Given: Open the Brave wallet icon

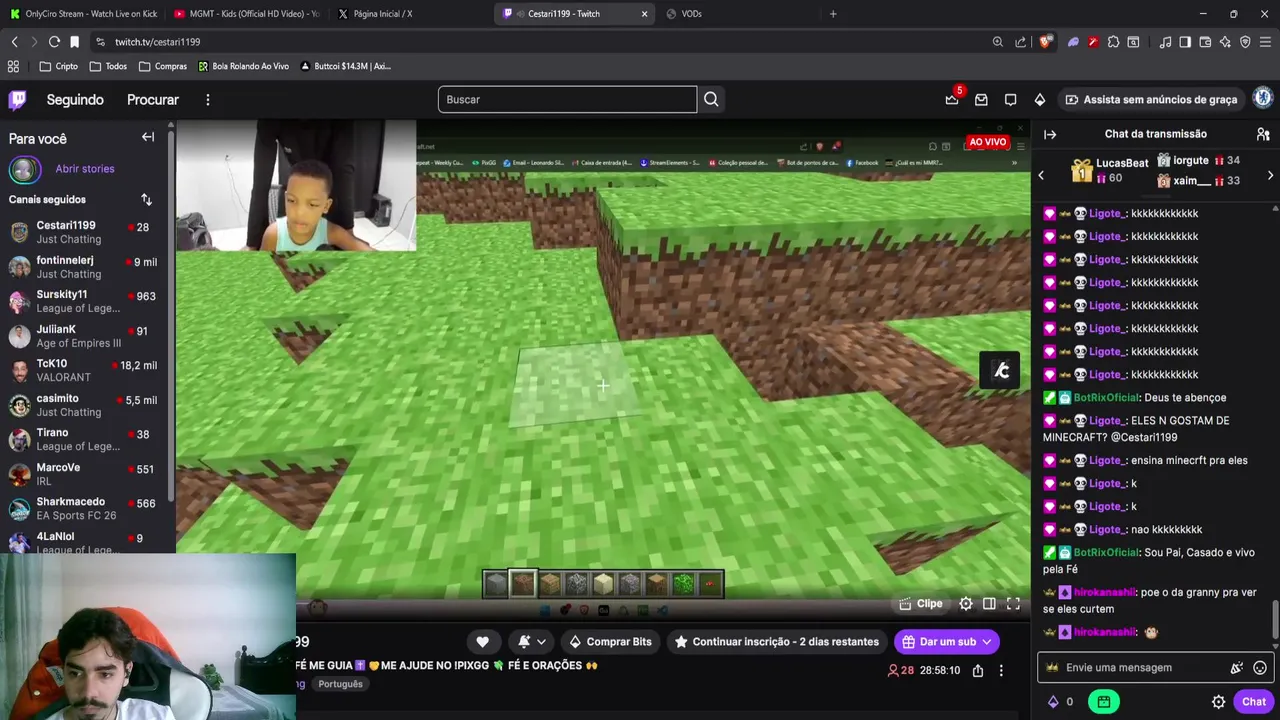Looking at the screenshot, I should [x=1205, y=42].
